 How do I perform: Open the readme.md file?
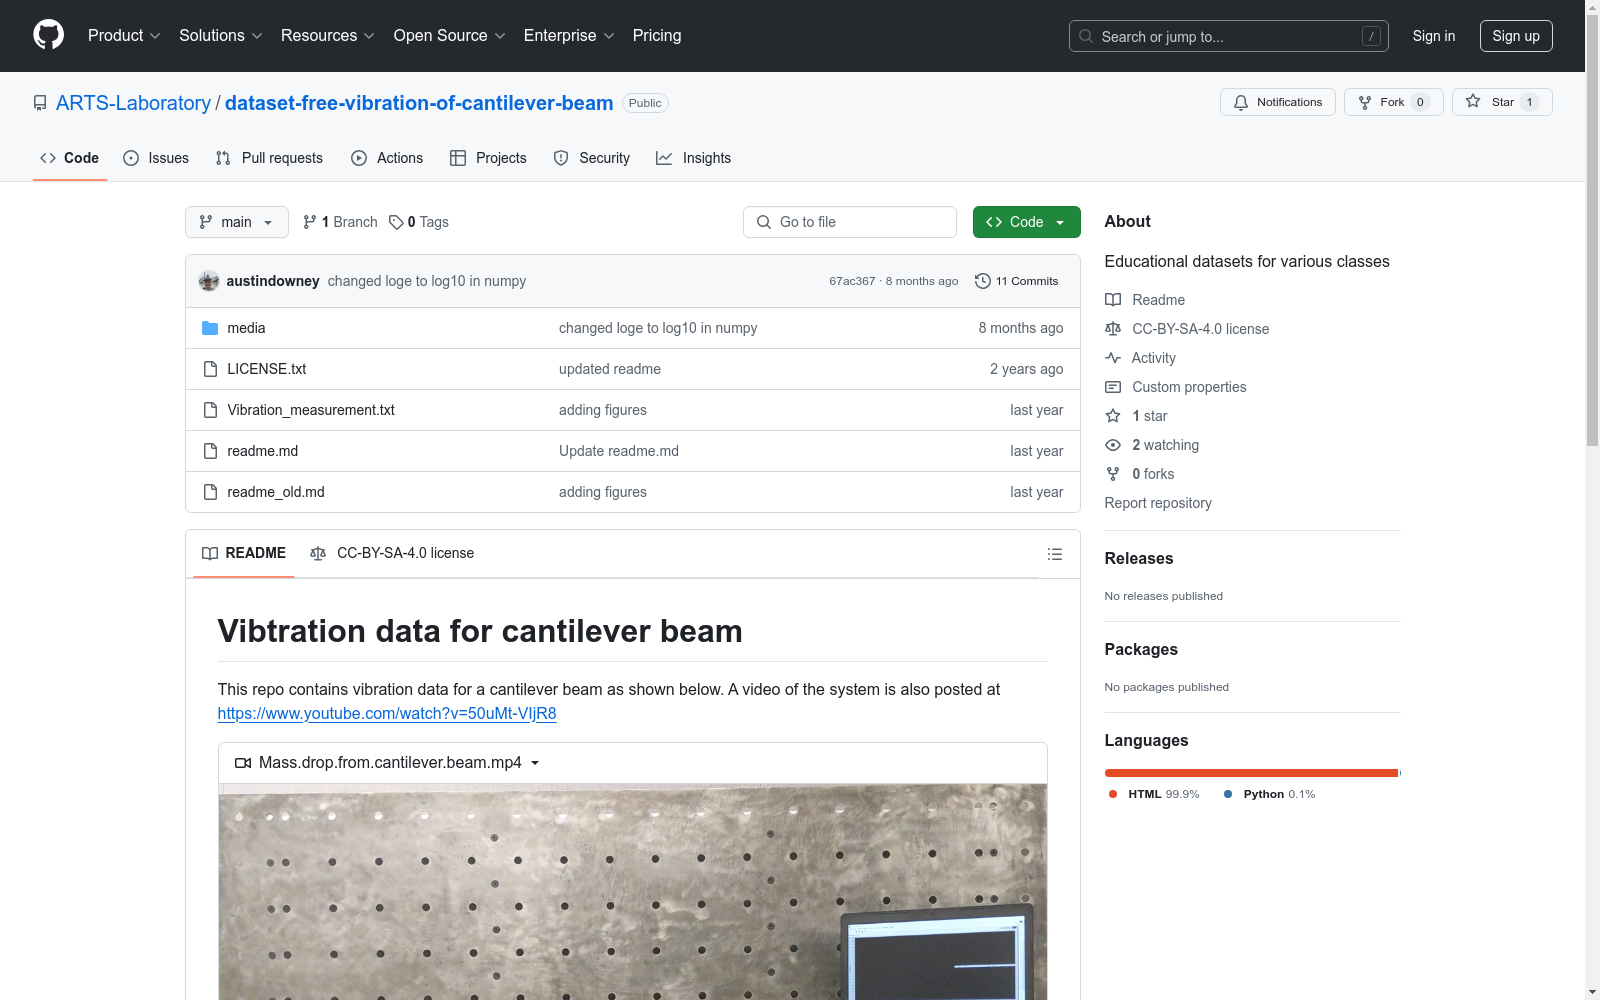click(263, 451)
